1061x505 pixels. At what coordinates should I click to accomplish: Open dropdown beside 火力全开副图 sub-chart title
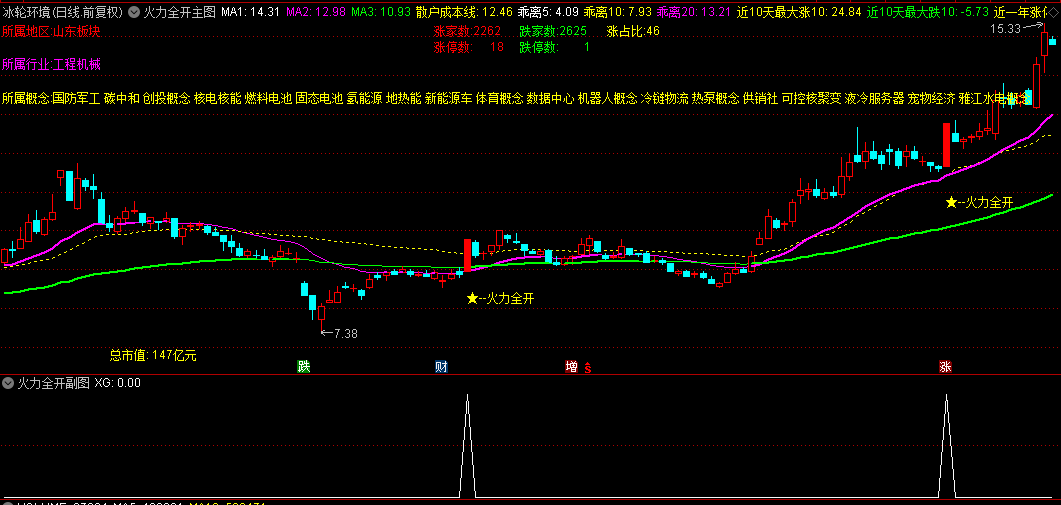coord(8,383)
